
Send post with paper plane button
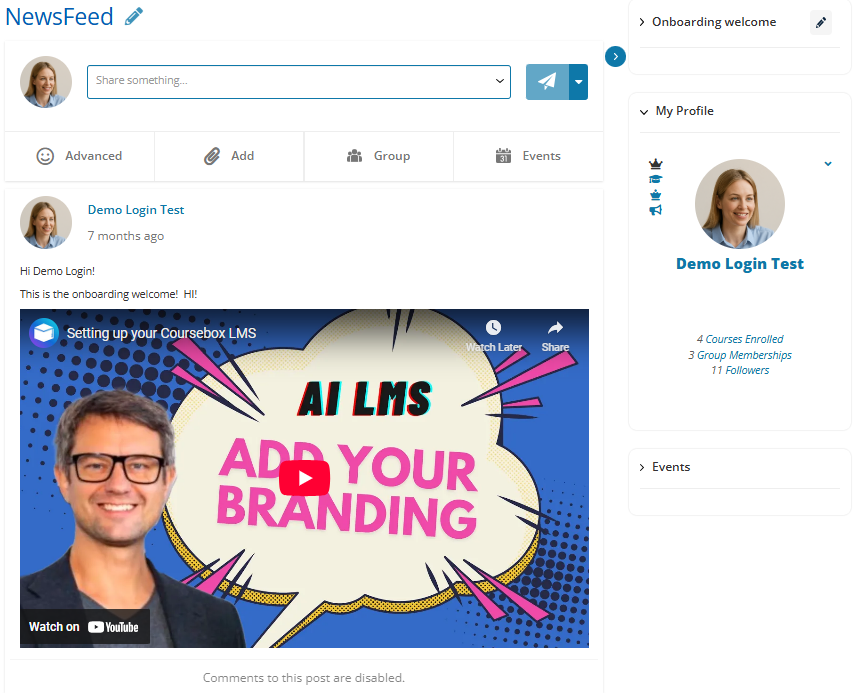pyautogui.click(x=547, y=82)
